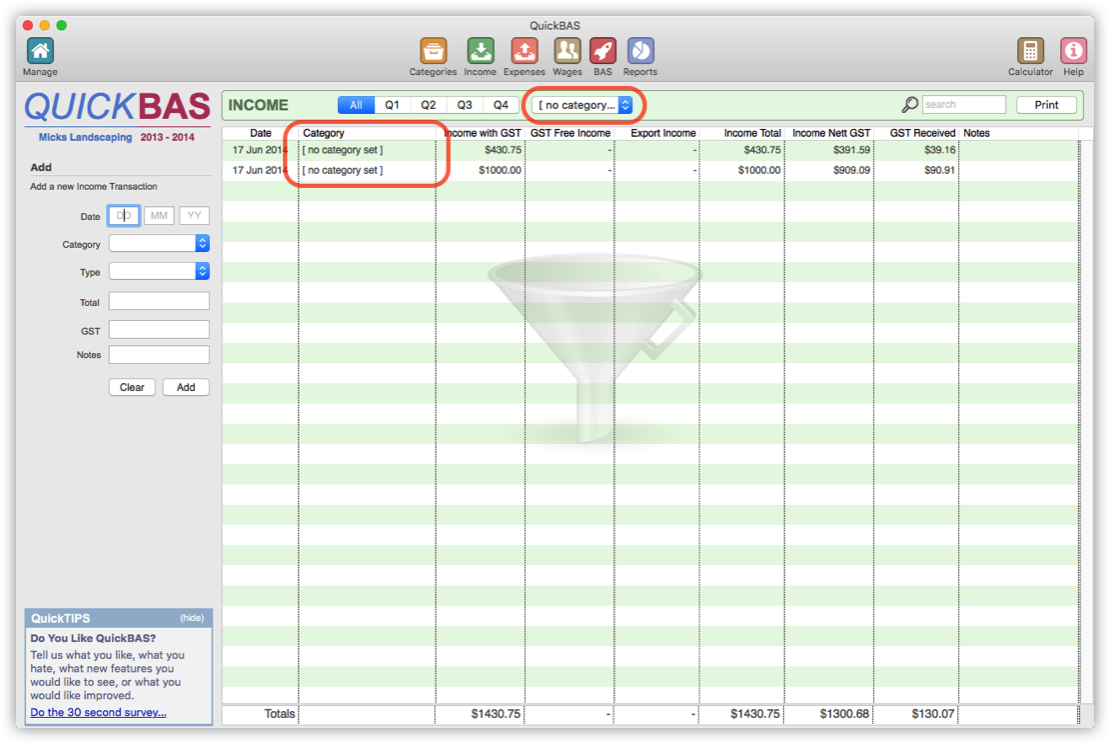Open the Help info icon
1110x744 pixels.
point(1073,51)
